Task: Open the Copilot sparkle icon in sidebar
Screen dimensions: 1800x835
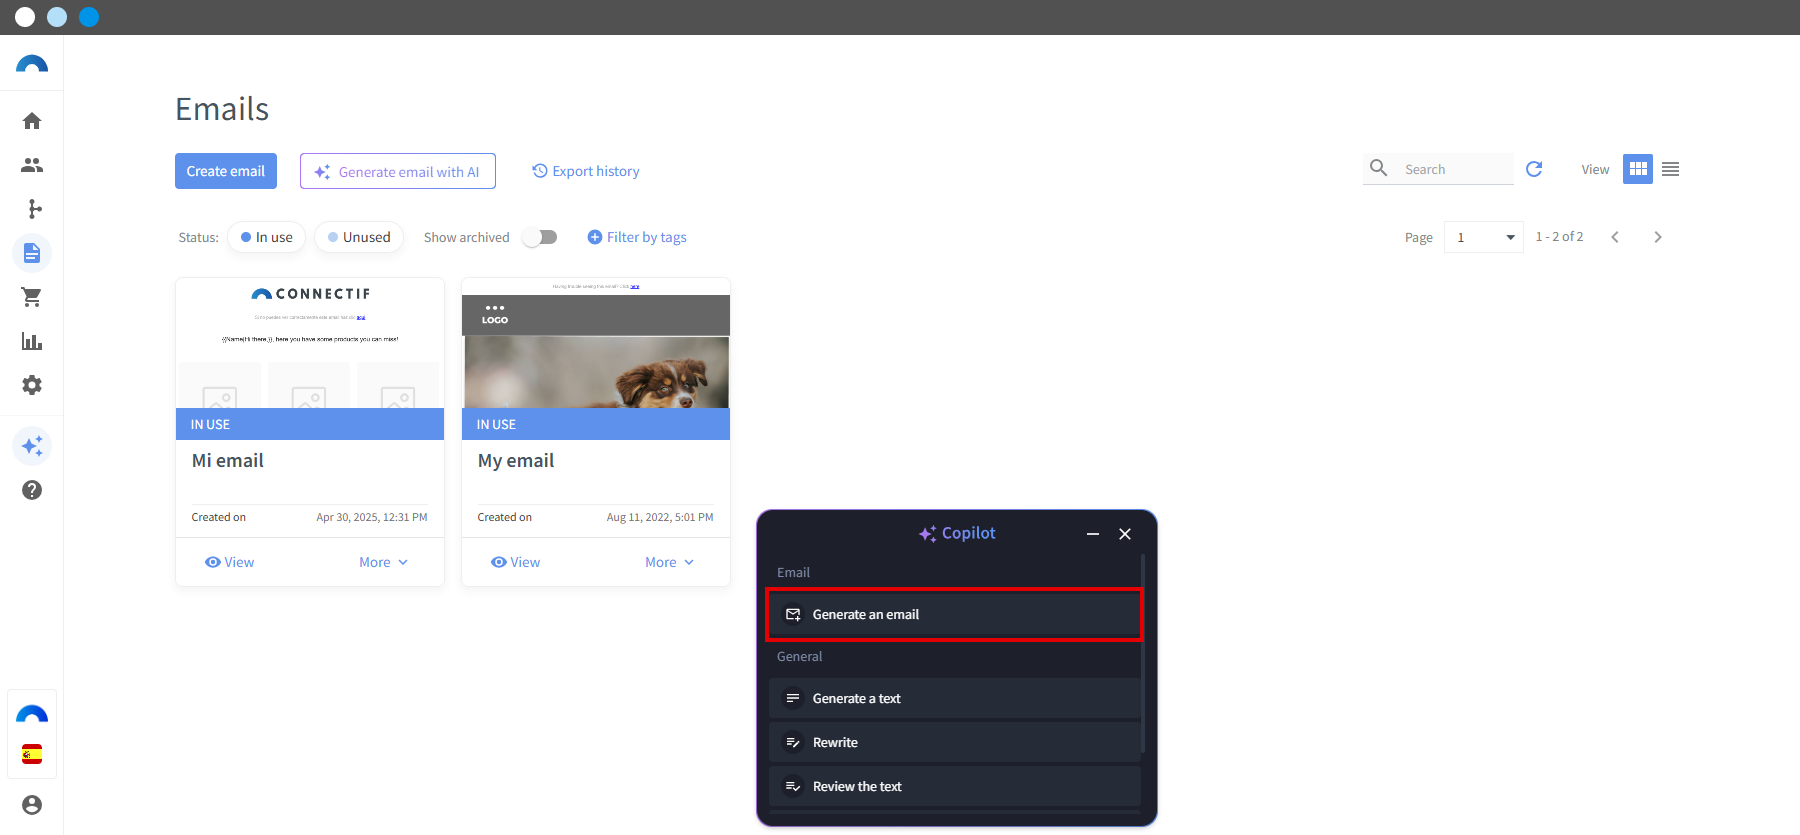Action: [32, 446]
